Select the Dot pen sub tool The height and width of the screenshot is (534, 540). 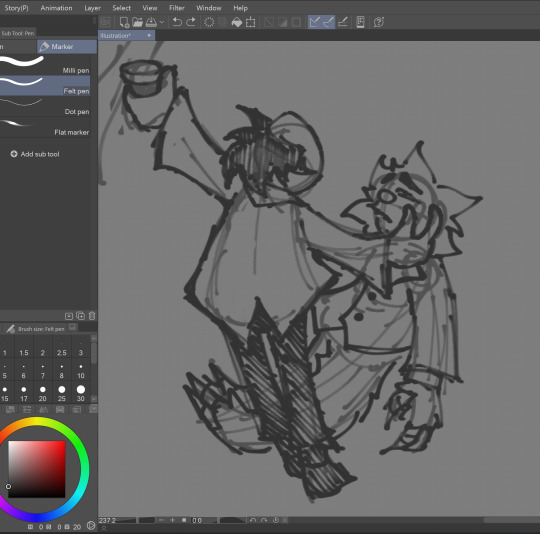(45, 106)
